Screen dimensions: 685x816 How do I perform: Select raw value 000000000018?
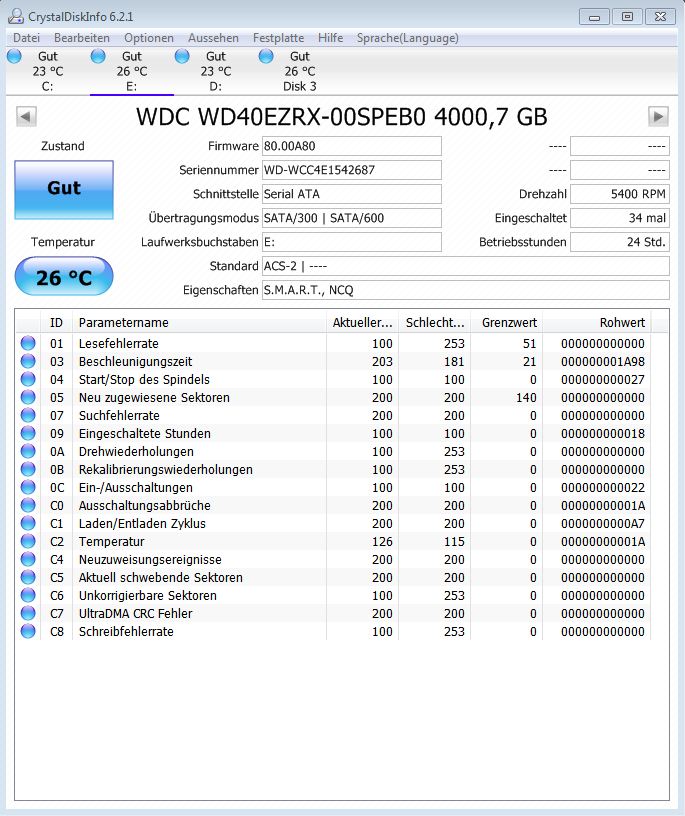coord(603,434)
